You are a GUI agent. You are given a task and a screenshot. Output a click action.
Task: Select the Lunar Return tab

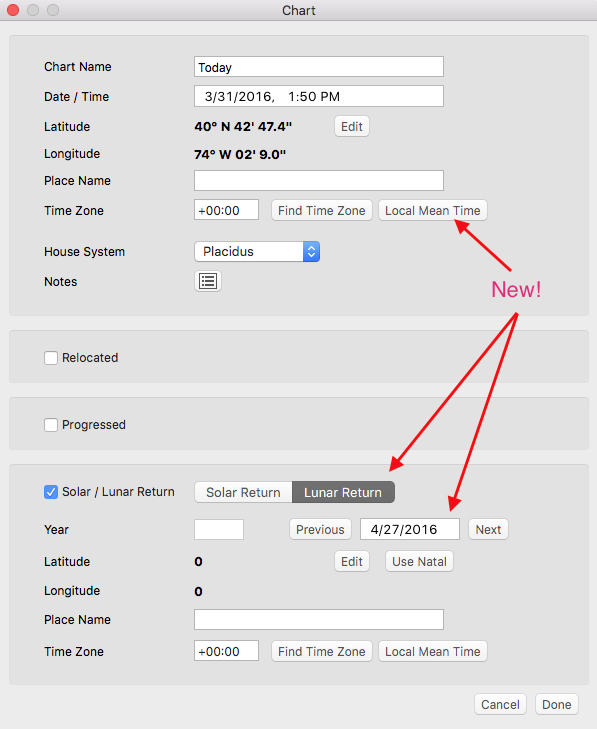tap(343, 492)
